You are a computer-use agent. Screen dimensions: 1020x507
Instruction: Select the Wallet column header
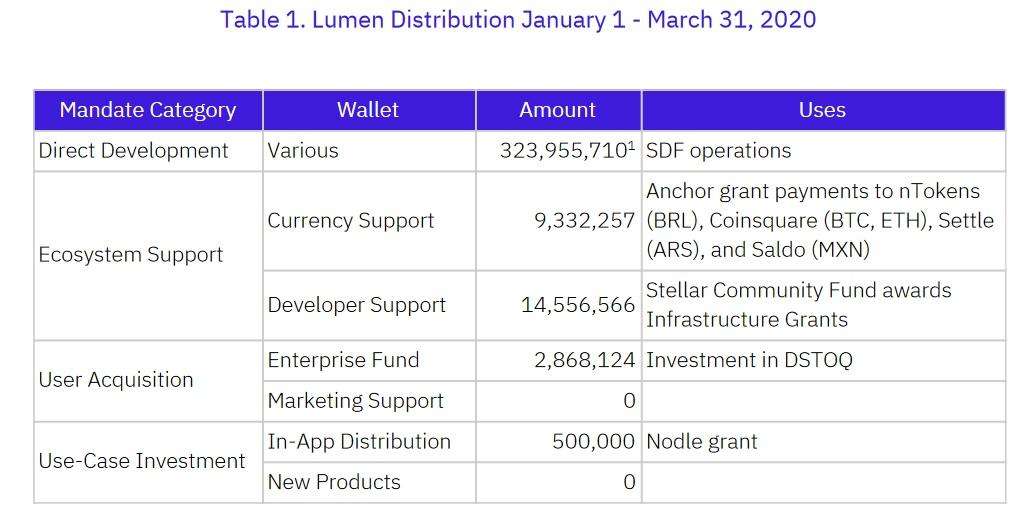368,110
